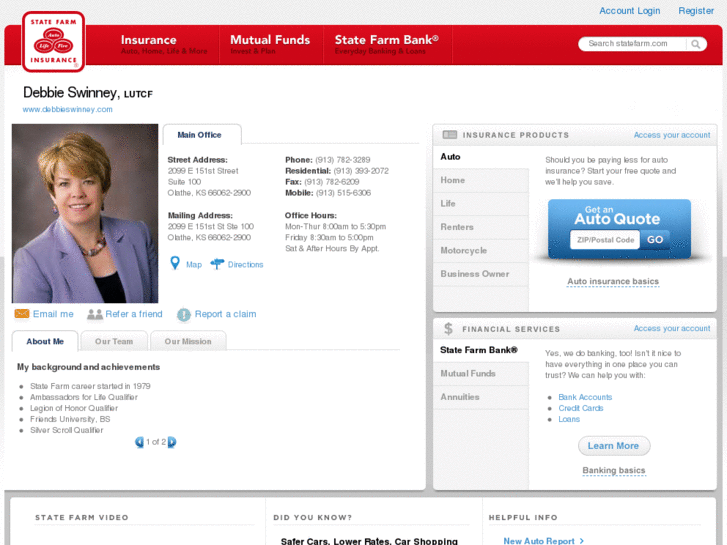Switch to the Our Mission tab
727x545 pixels.
pos(188,342)
